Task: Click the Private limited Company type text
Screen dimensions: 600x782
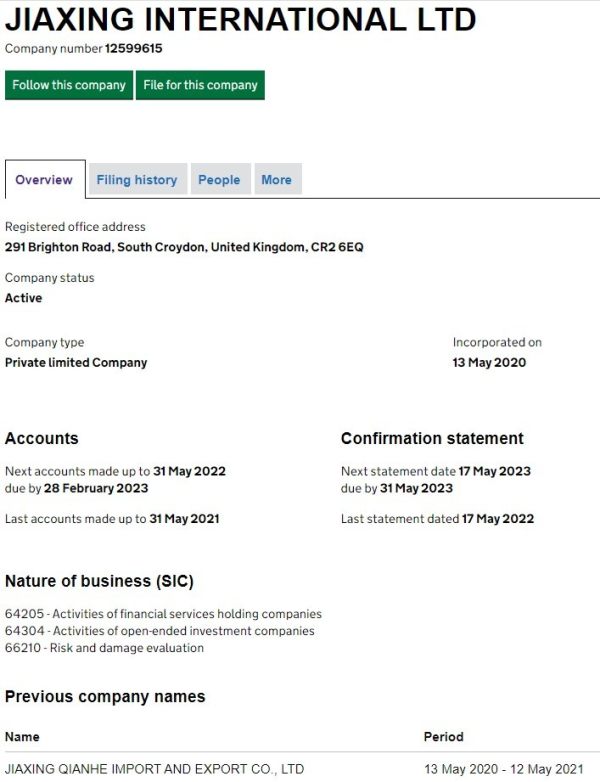Action: [76, 362]
